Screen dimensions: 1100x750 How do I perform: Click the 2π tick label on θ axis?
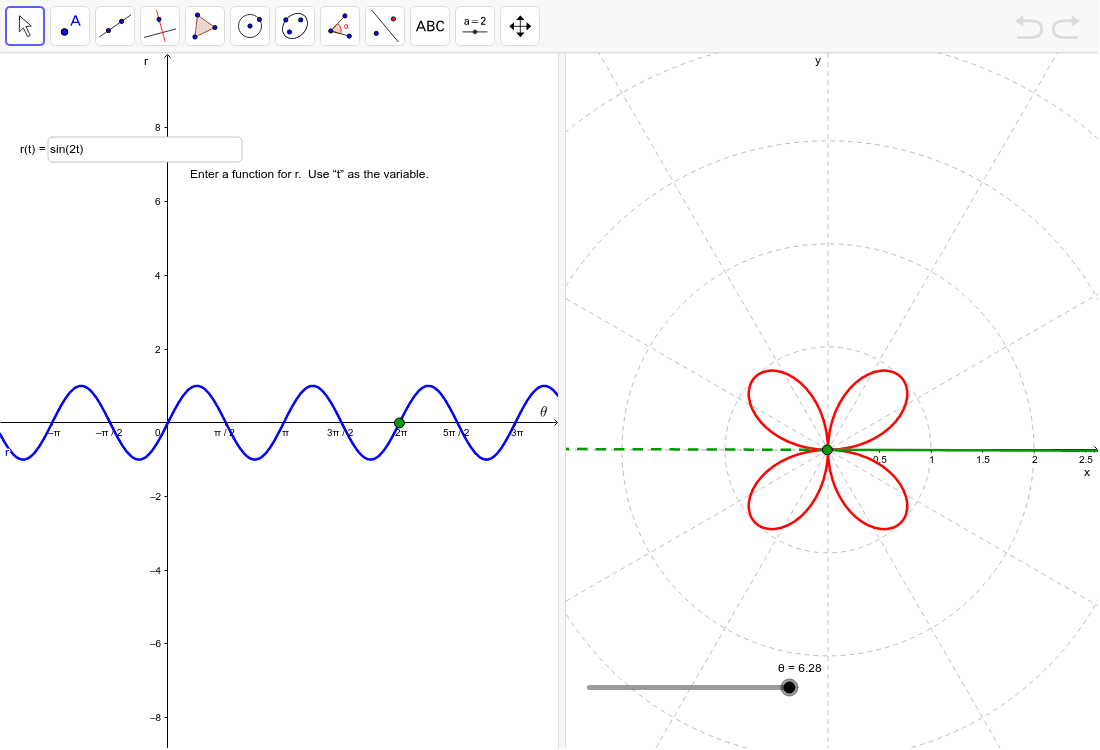coord(401,433)
